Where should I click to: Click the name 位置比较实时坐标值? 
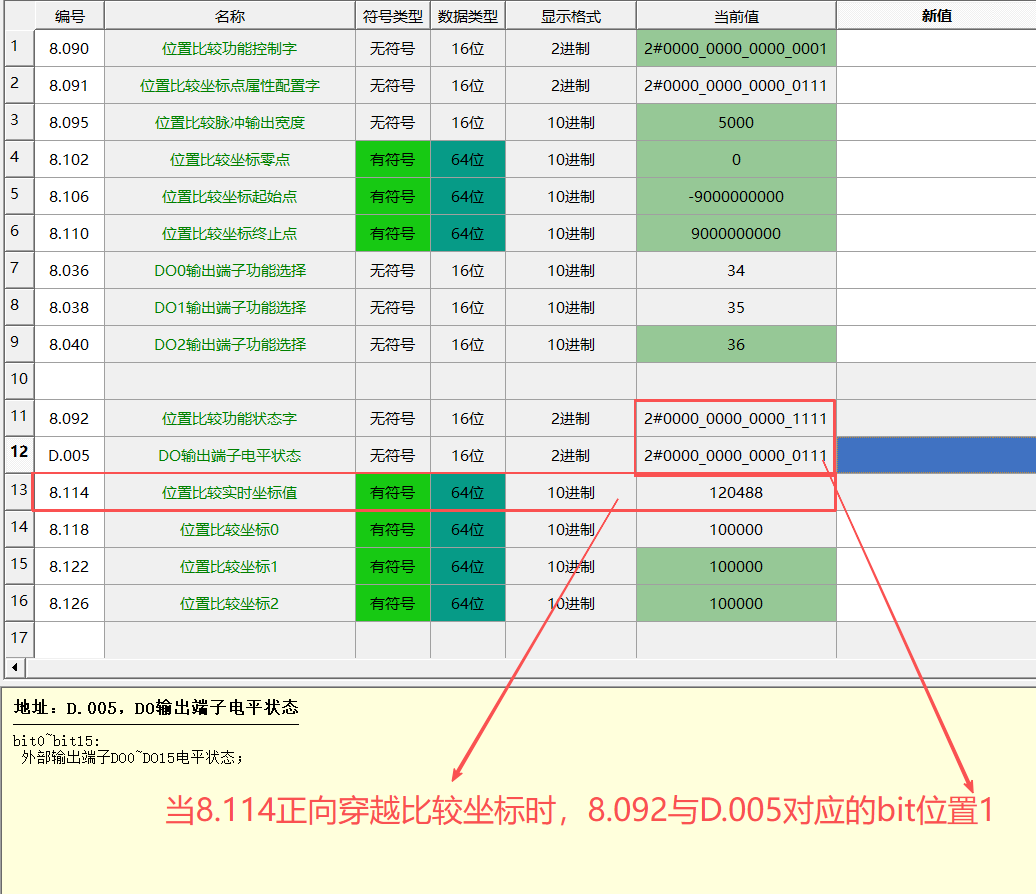229,492
